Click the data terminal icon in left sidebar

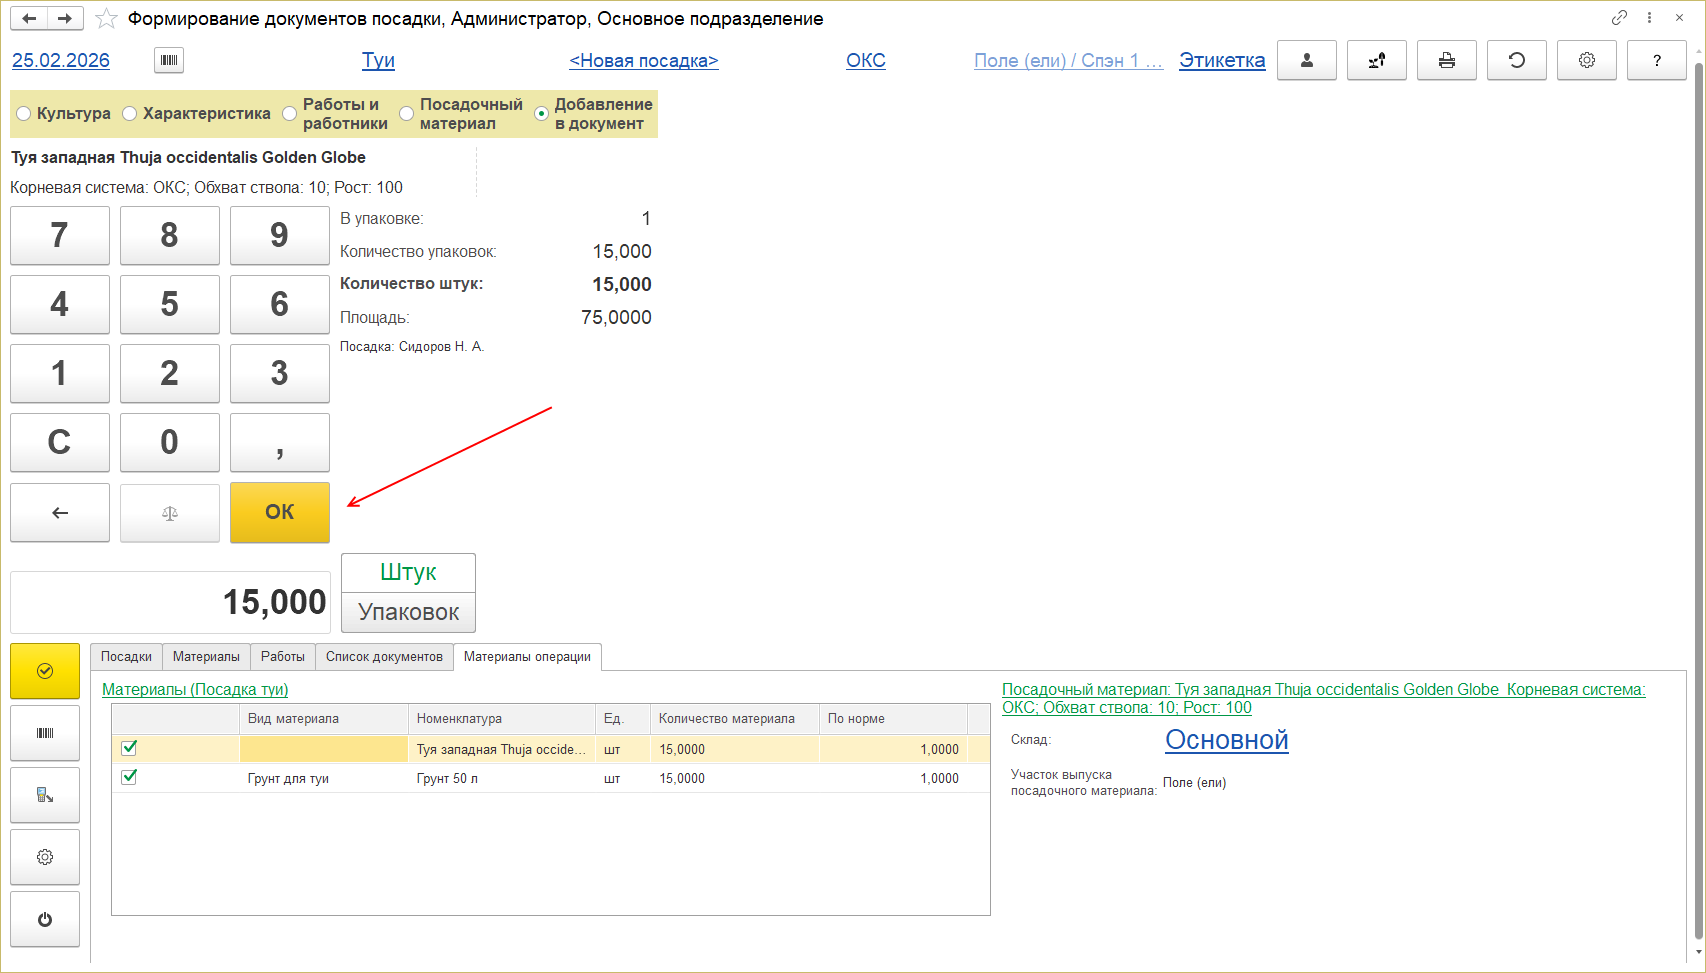tap(45, 795)
